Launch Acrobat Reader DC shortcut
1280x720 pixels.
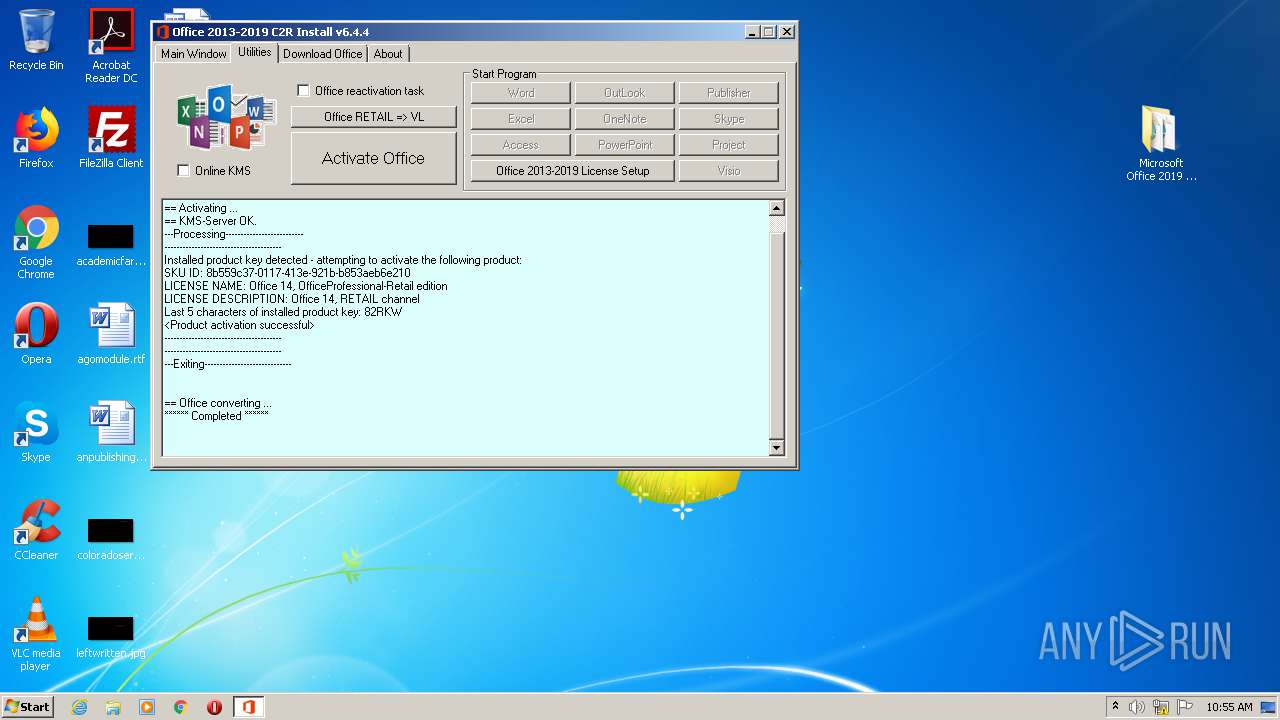(x=111, y=46)
